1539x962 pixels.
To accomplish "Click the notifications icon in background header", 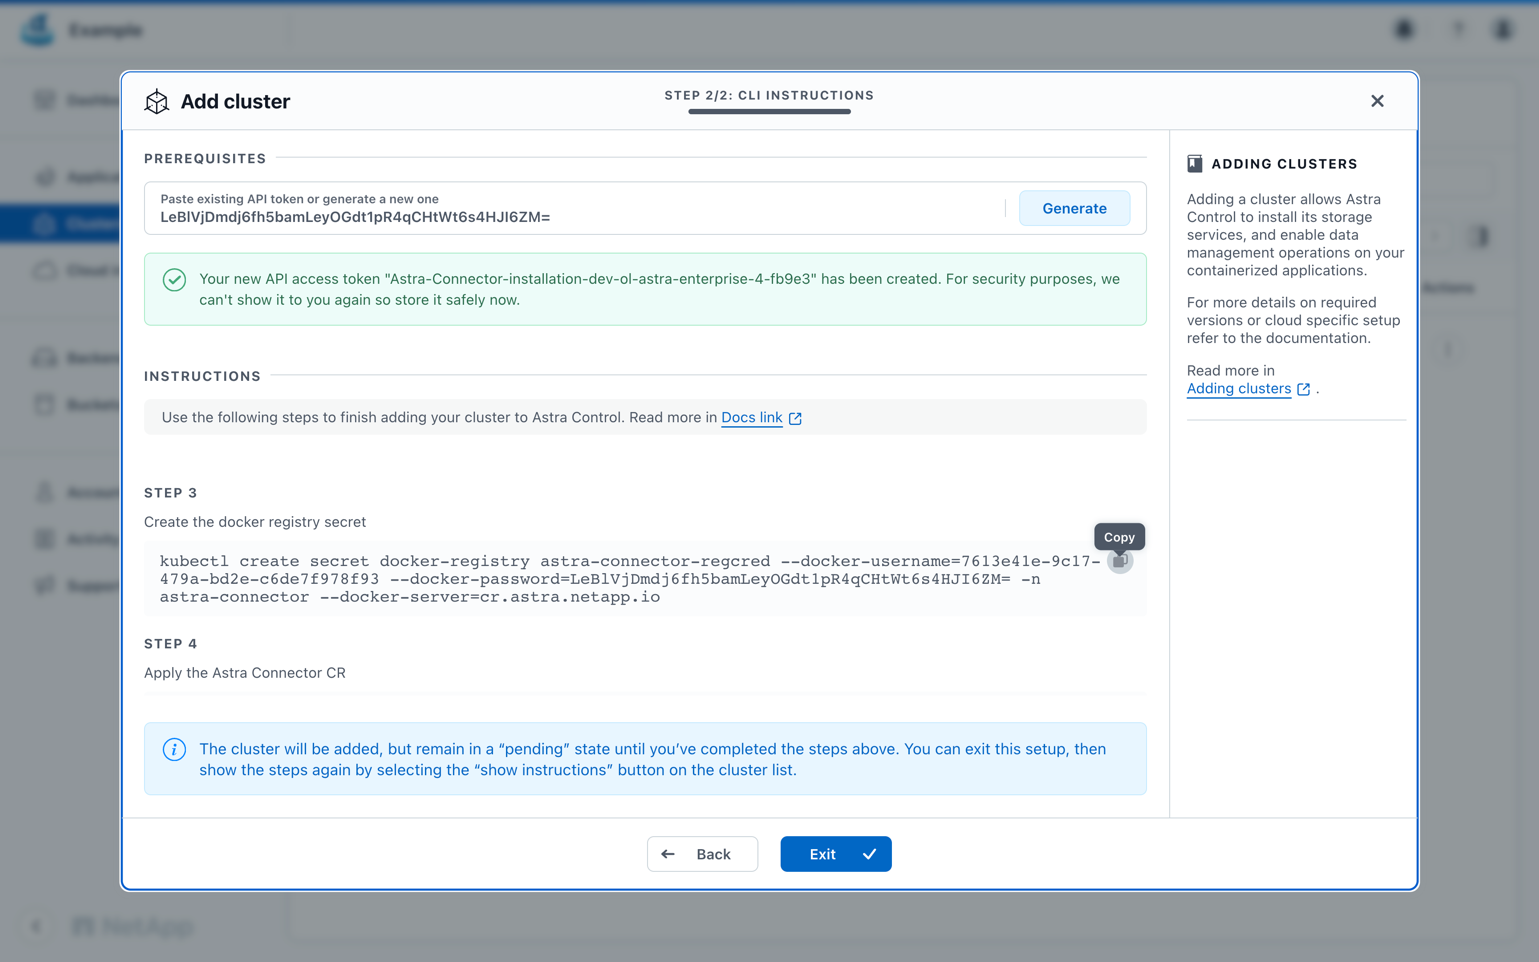I will pyautogui.click(x=1404, y=30).
